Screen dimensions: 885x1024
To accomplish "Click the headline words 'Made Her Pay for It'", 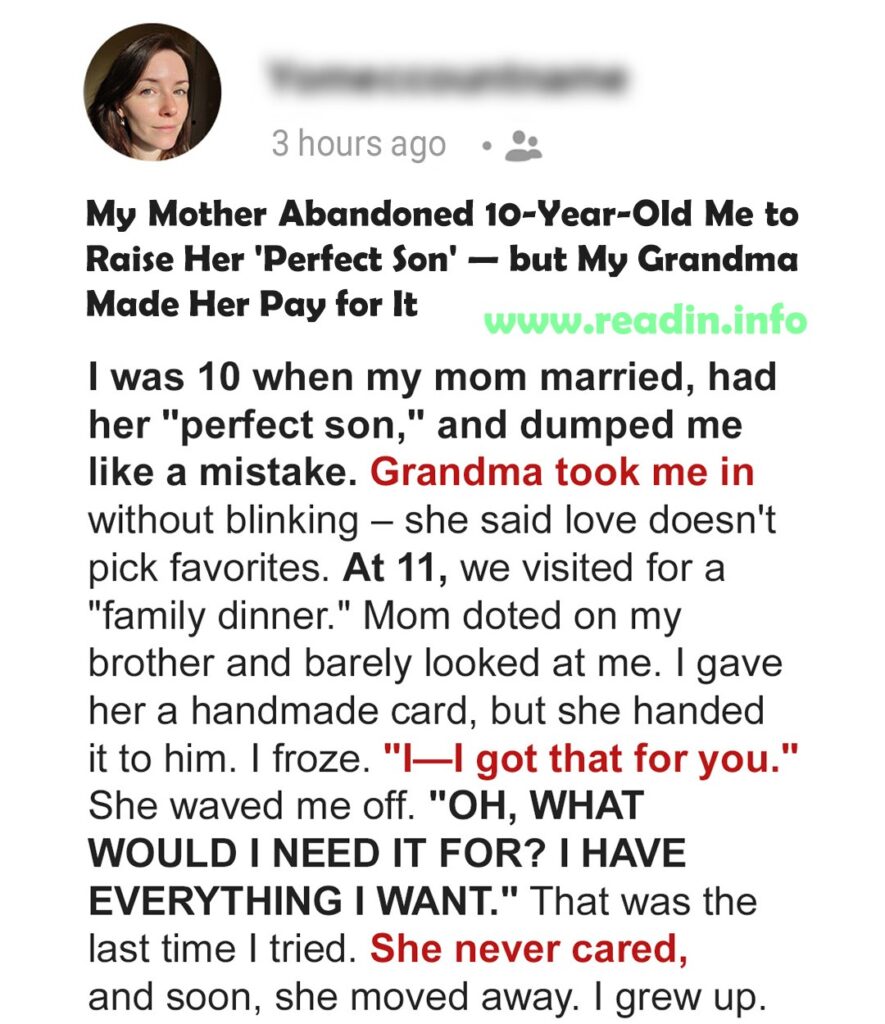I will 251,305.
